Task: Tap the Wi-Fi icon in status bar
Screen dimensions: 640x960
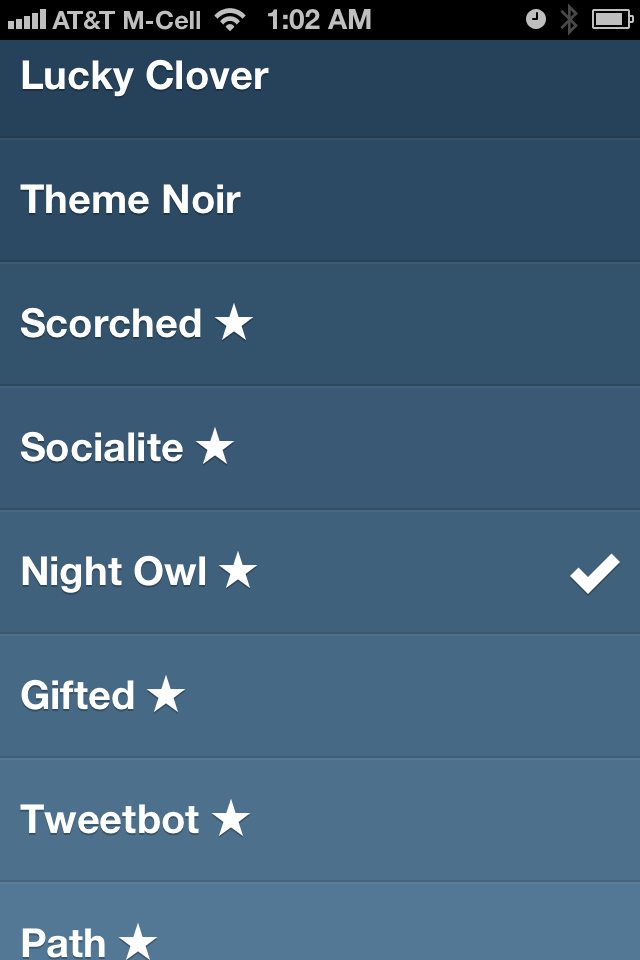Action: [x=231, y=19]
